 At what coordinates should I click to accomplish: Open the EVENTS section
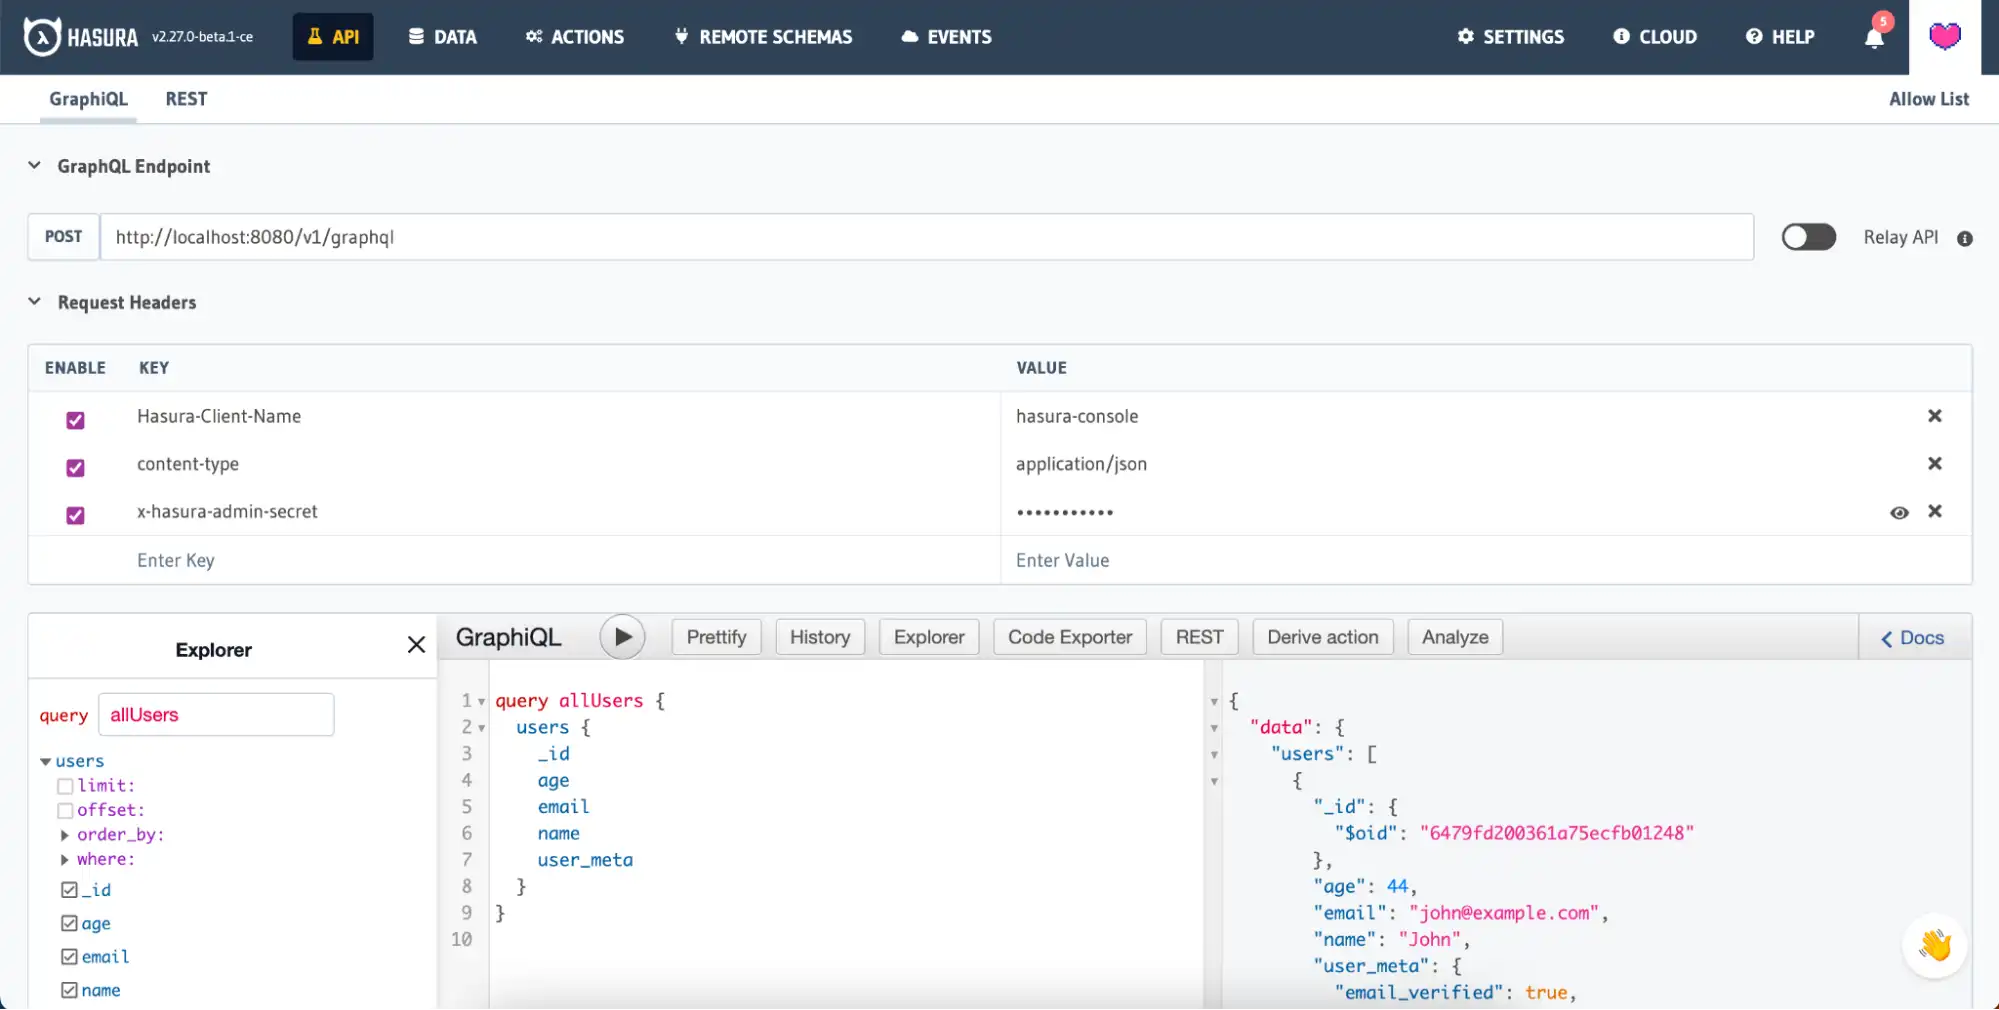click(x=945, y=36)
